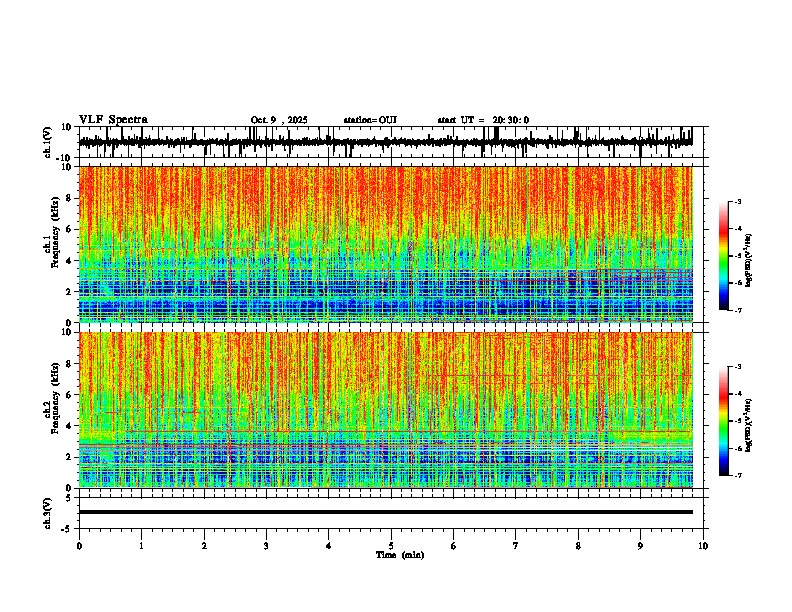Click the "8" kHz tick on ch.1 frequency axis

71,198
